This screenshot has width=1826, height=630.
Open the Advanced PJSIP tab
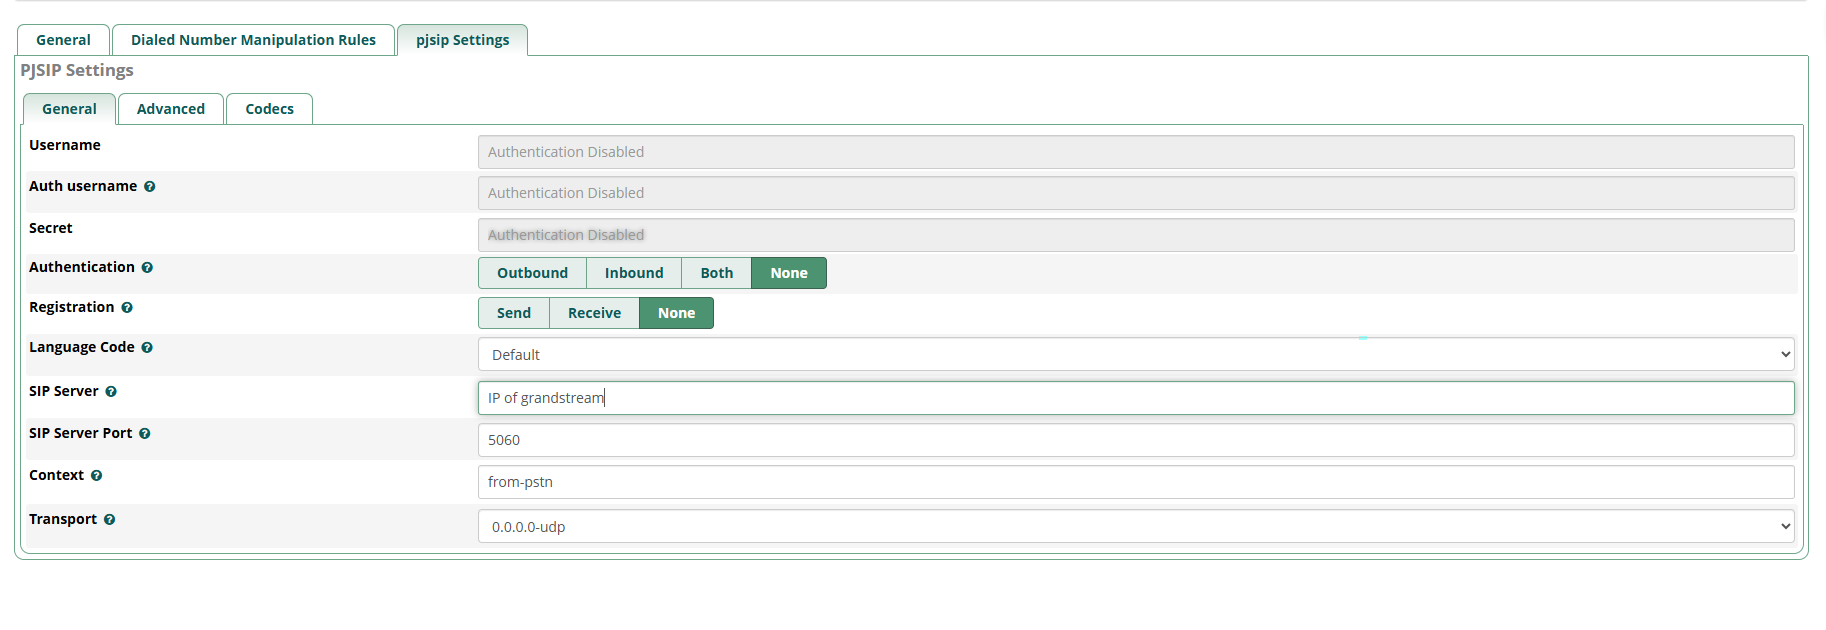point(171,109)
